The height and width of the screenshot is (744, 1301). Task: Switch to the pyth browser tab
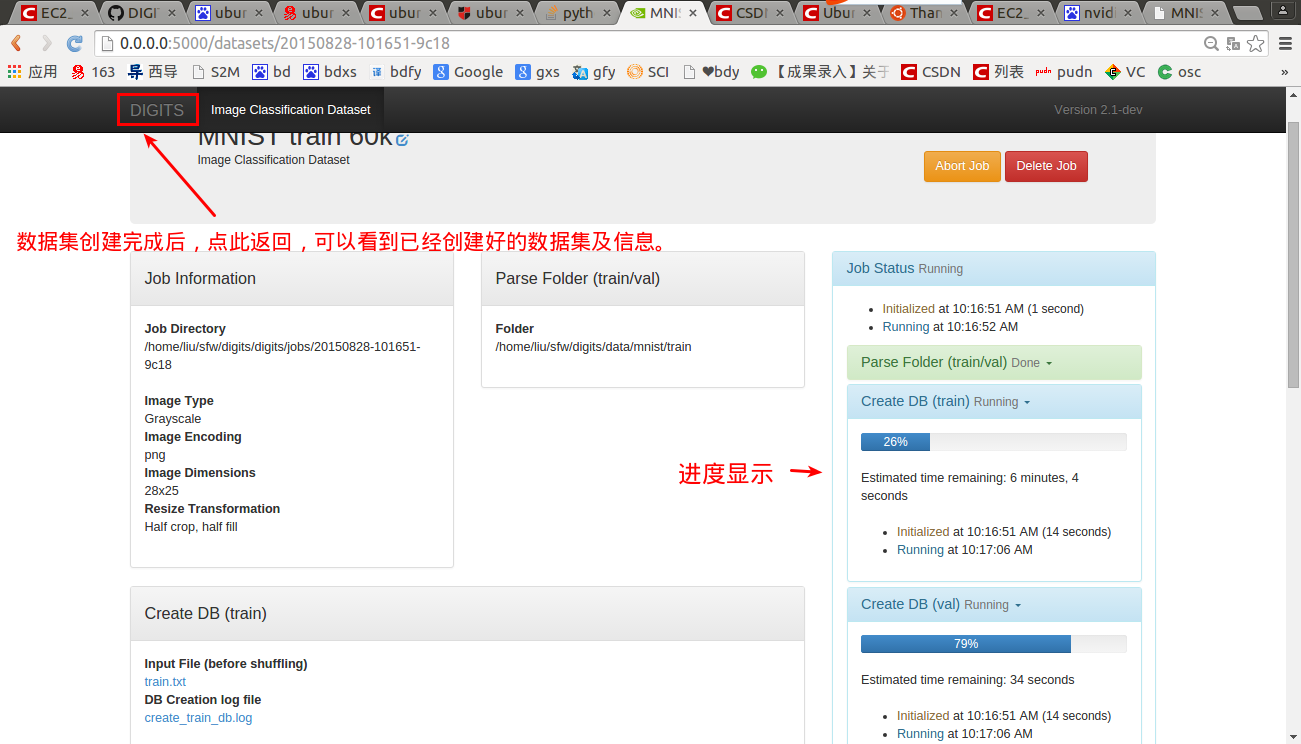[x=578, y=13]
